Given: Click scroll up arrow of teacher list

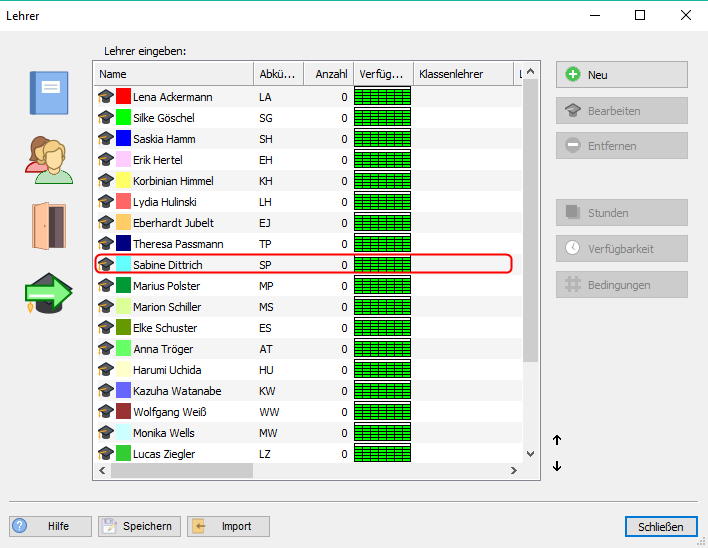Looking at the screenshot, I should coord(531,72).
